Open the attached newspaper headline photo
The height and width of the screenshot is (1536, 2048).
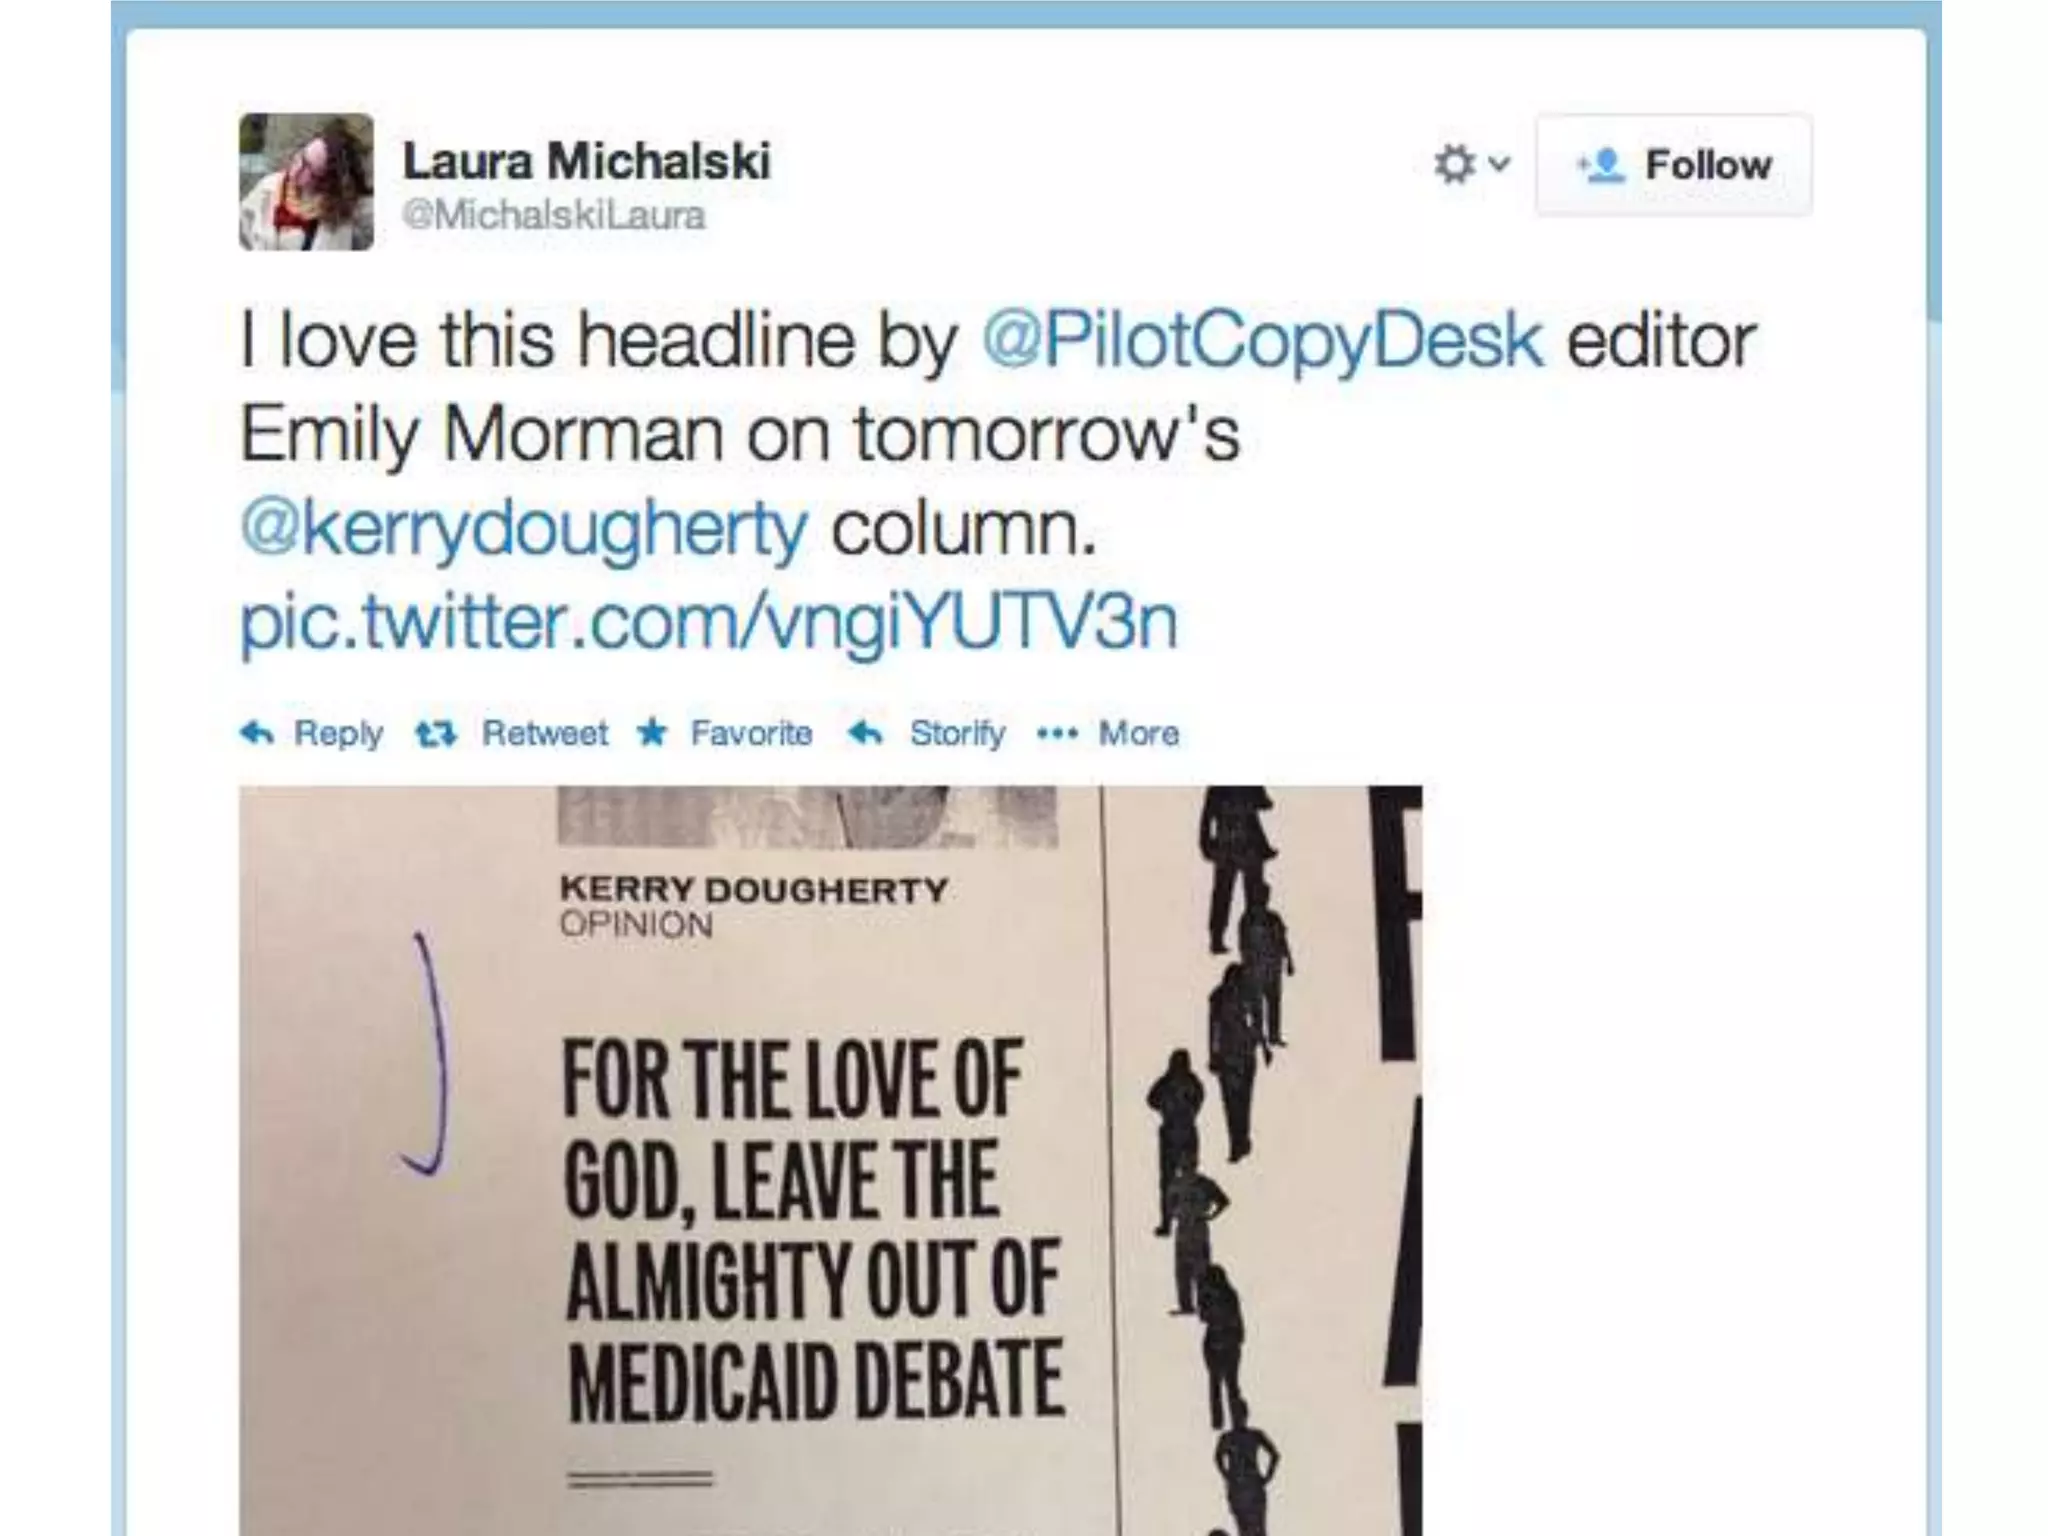[830, 1160]
